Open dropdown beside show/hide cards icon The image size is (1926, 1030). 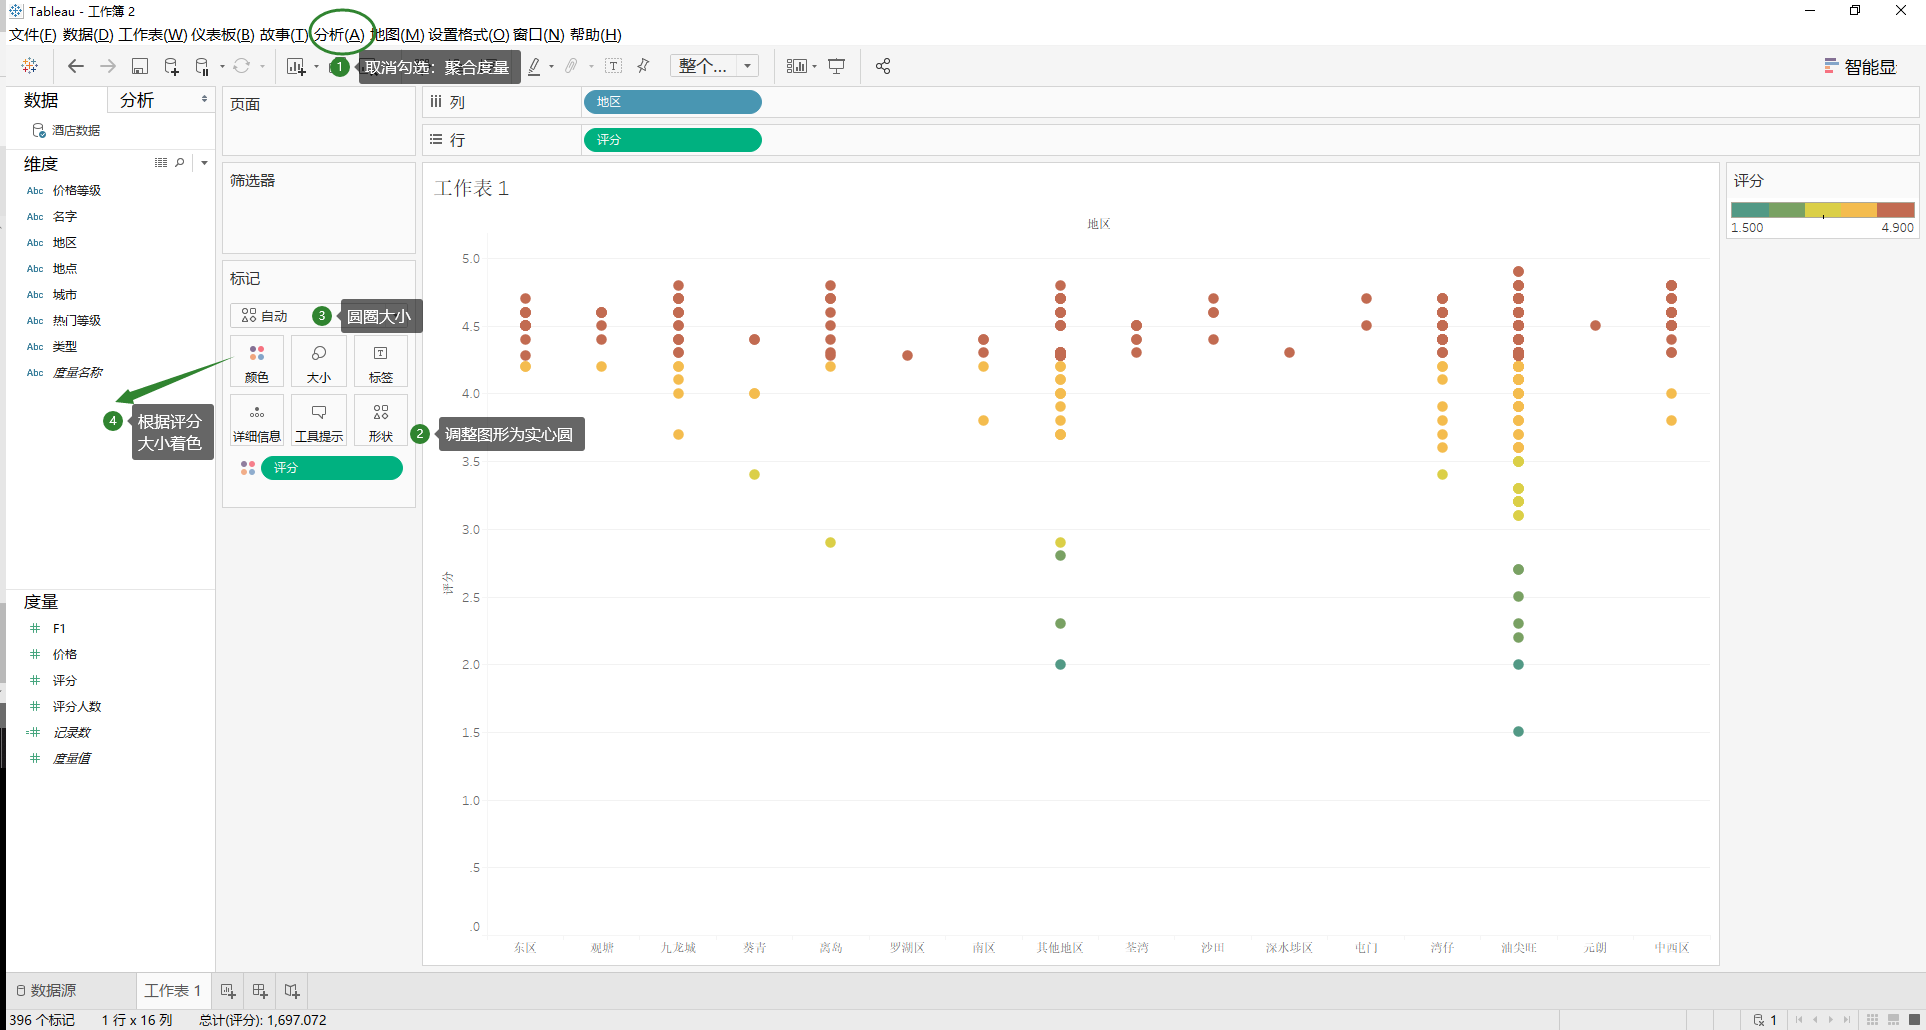click(x=815, y=67)
